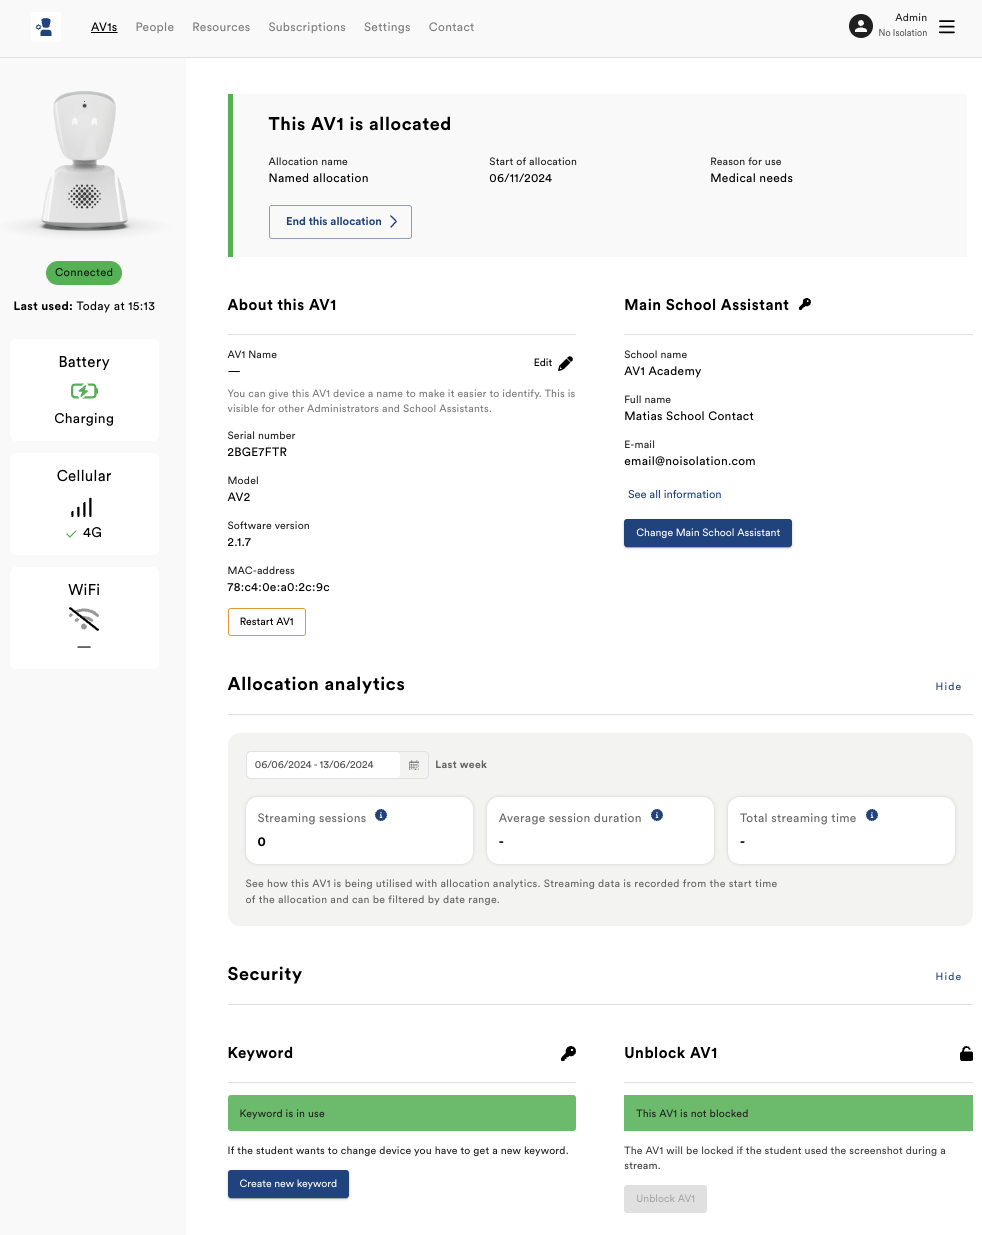Open the AV1s tab
The image size is (982, 1235).
[x=104, y=27]
